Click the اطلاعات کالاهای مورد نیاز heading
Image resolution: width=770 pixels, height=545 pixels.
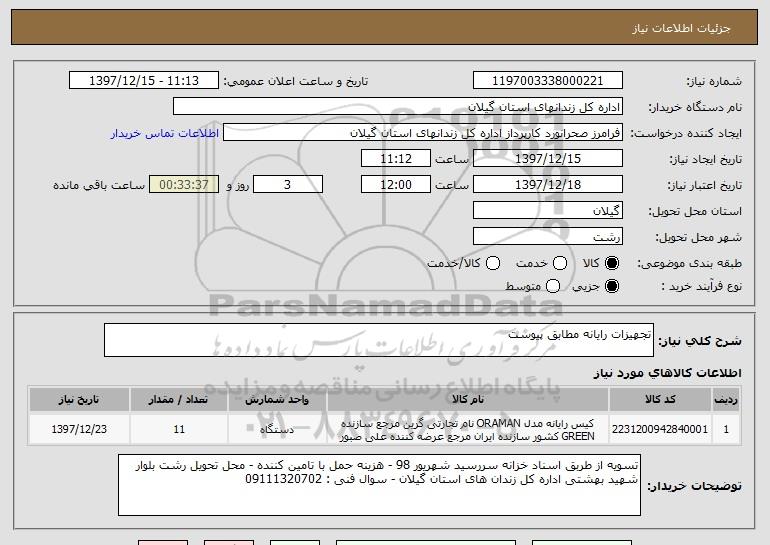667,373
